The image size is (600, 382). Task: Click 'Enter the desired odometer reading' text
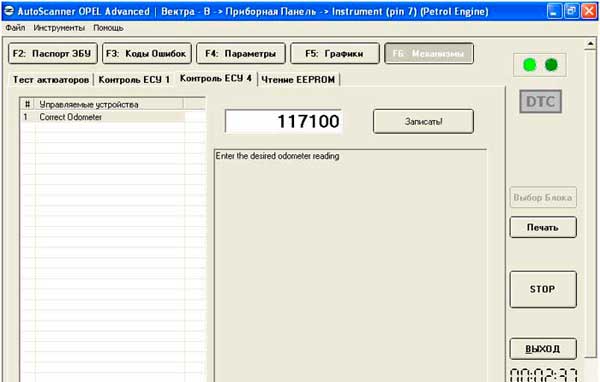coord(277,156)
